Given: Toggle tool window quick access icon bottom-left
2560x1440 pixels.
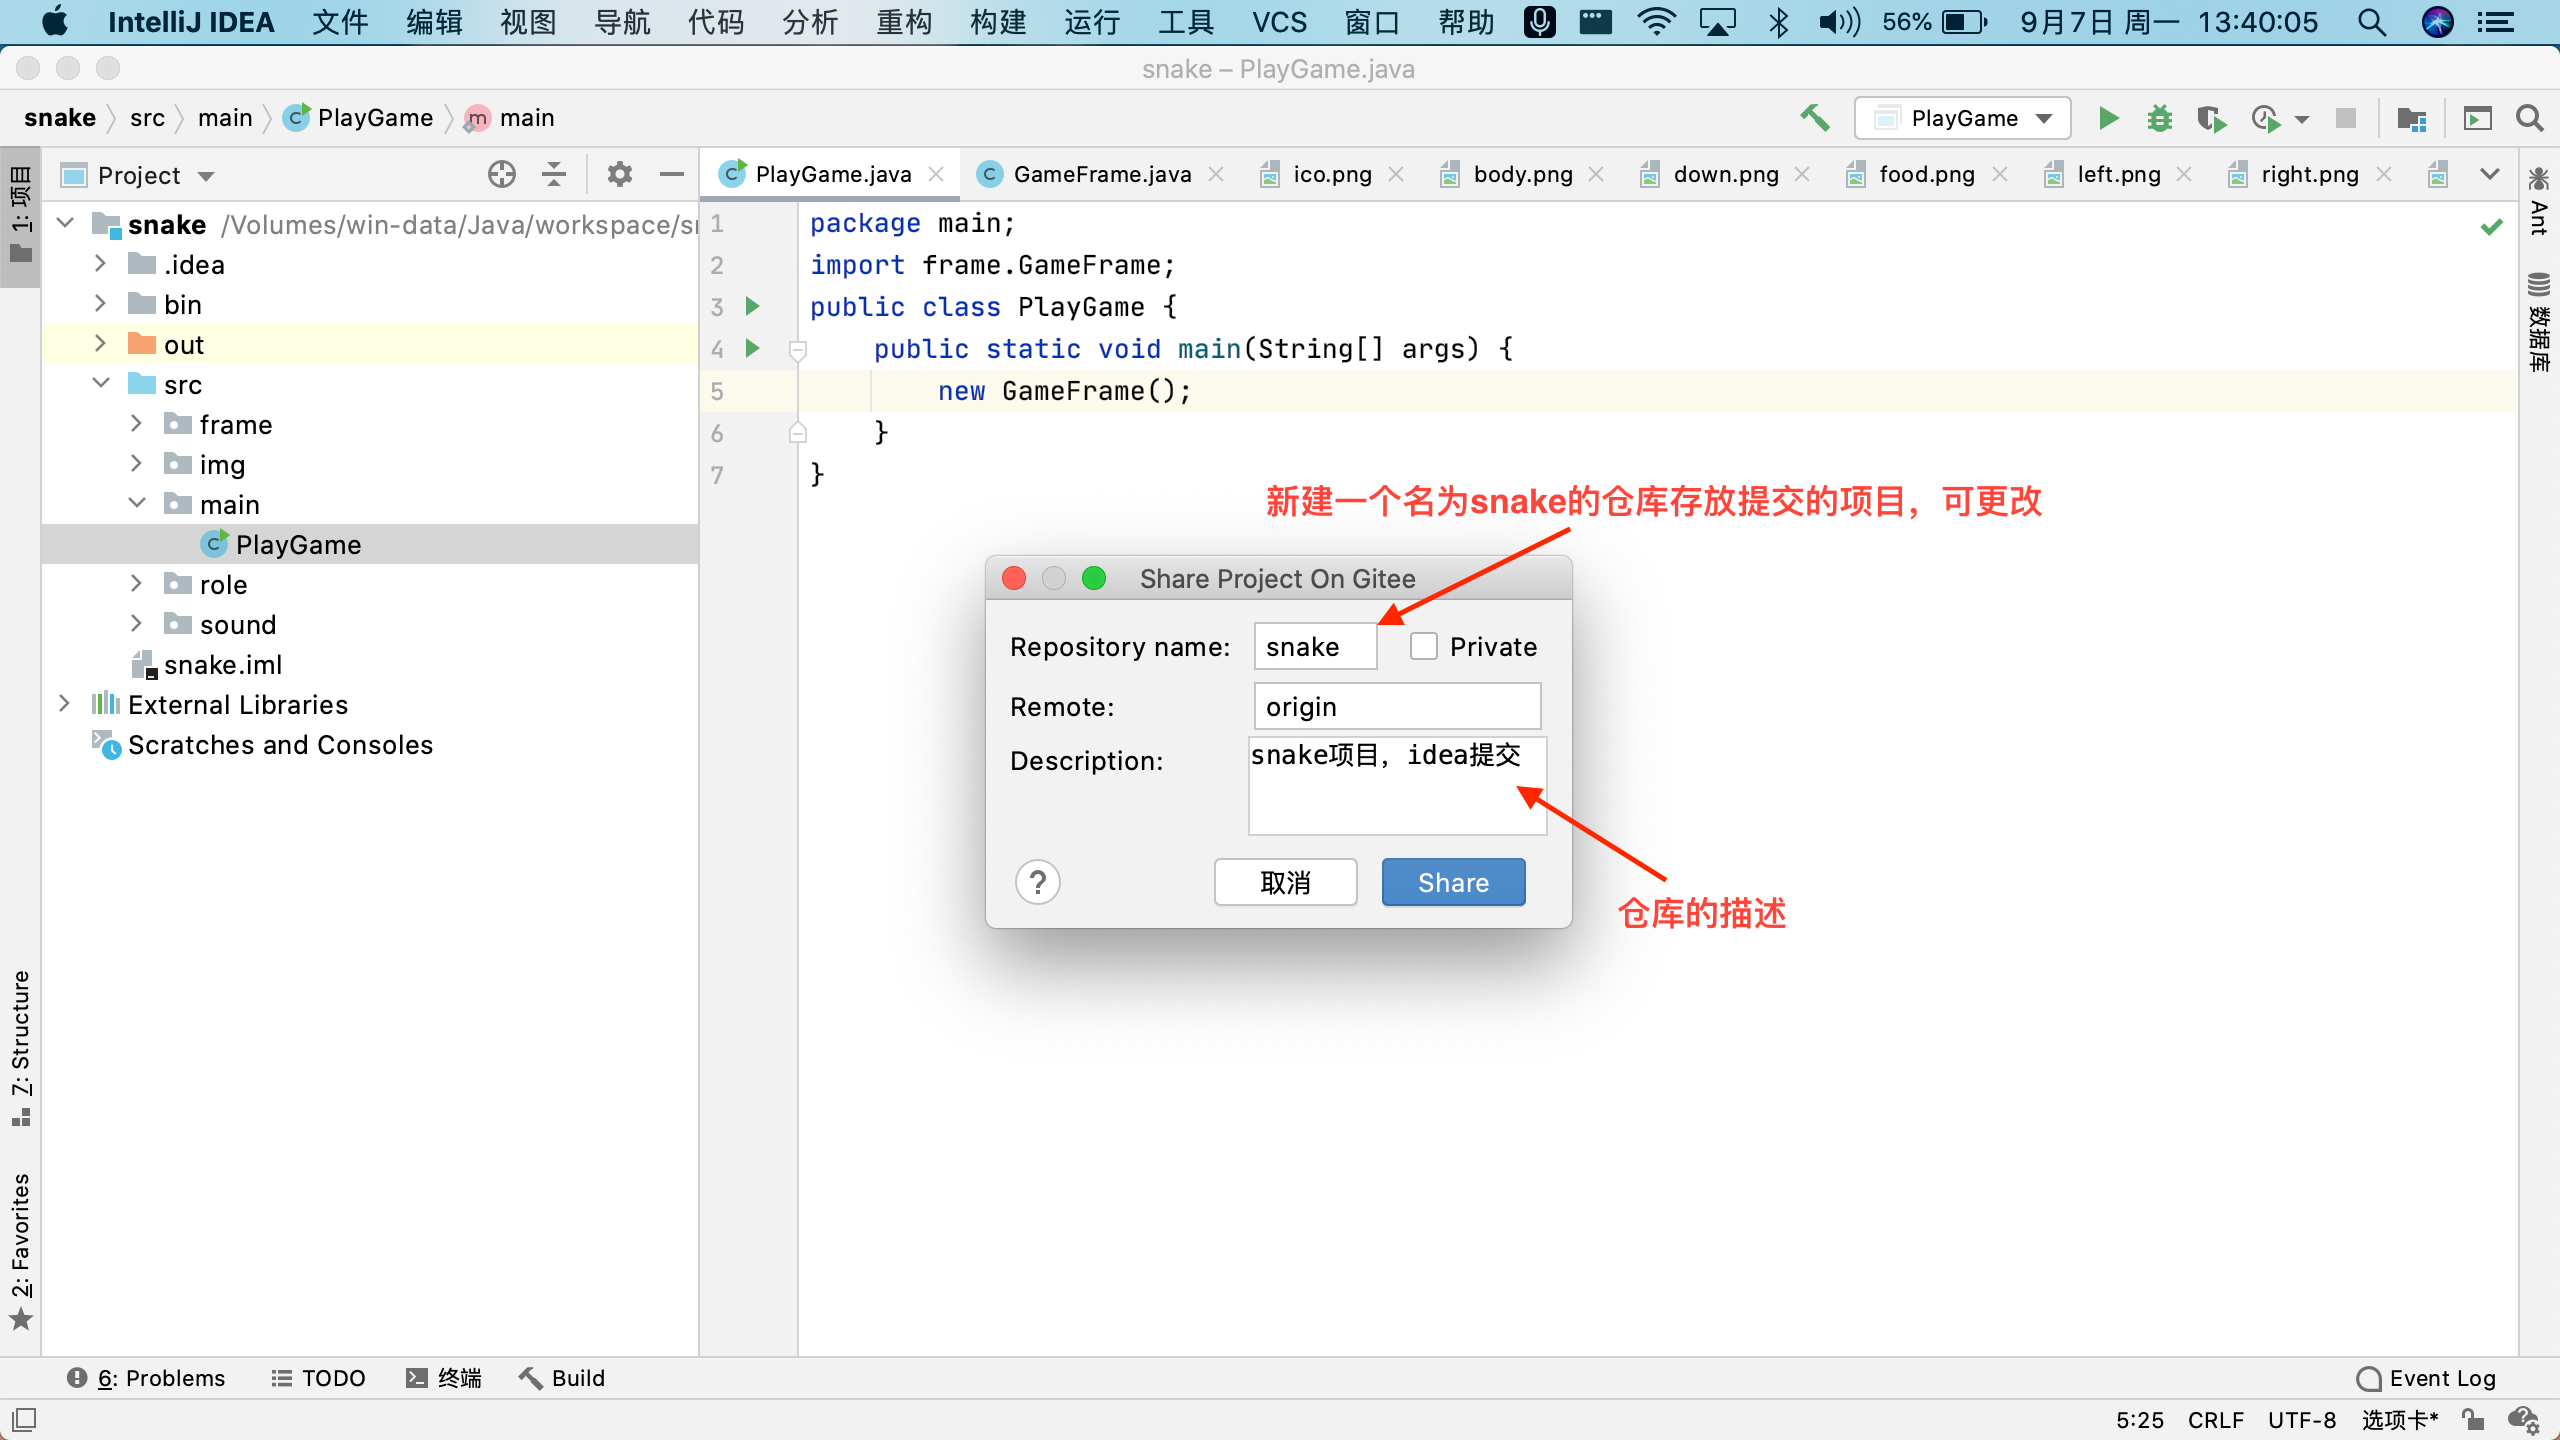Looking at the screenshot, I should point(24,1419).
